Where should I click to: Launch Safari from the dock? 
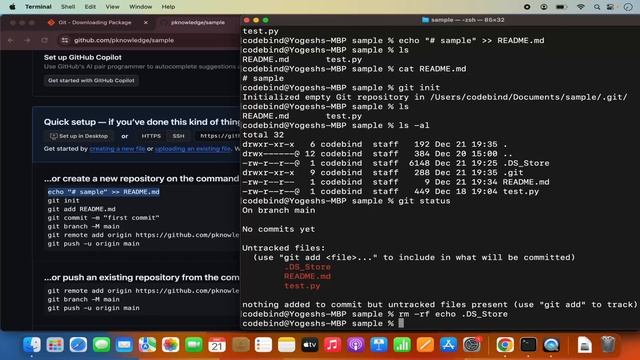78,345
